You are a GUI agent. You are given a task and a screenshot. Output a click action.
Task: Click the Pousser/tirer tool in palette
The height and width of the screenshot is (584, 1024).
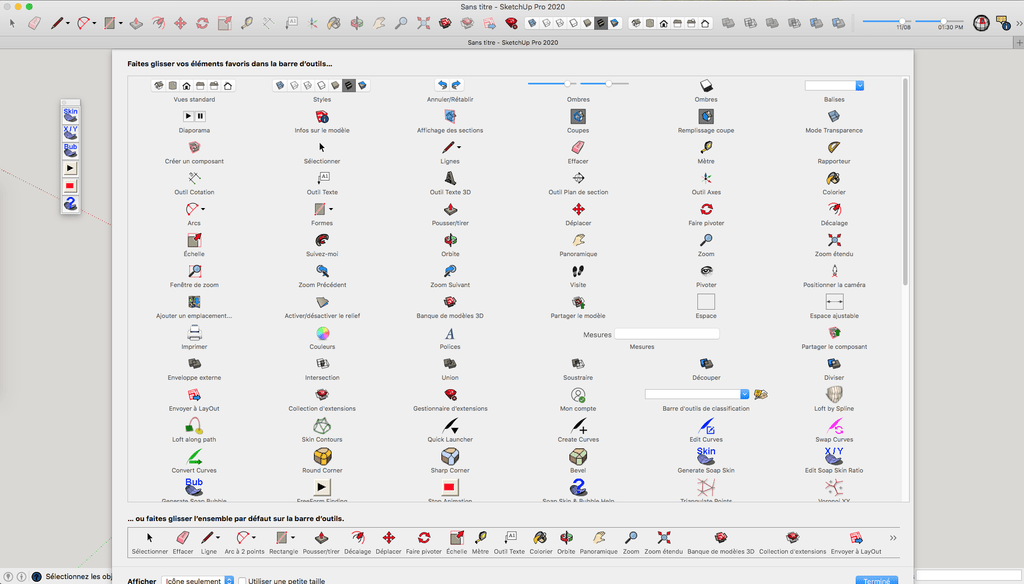tap(450, 209)
